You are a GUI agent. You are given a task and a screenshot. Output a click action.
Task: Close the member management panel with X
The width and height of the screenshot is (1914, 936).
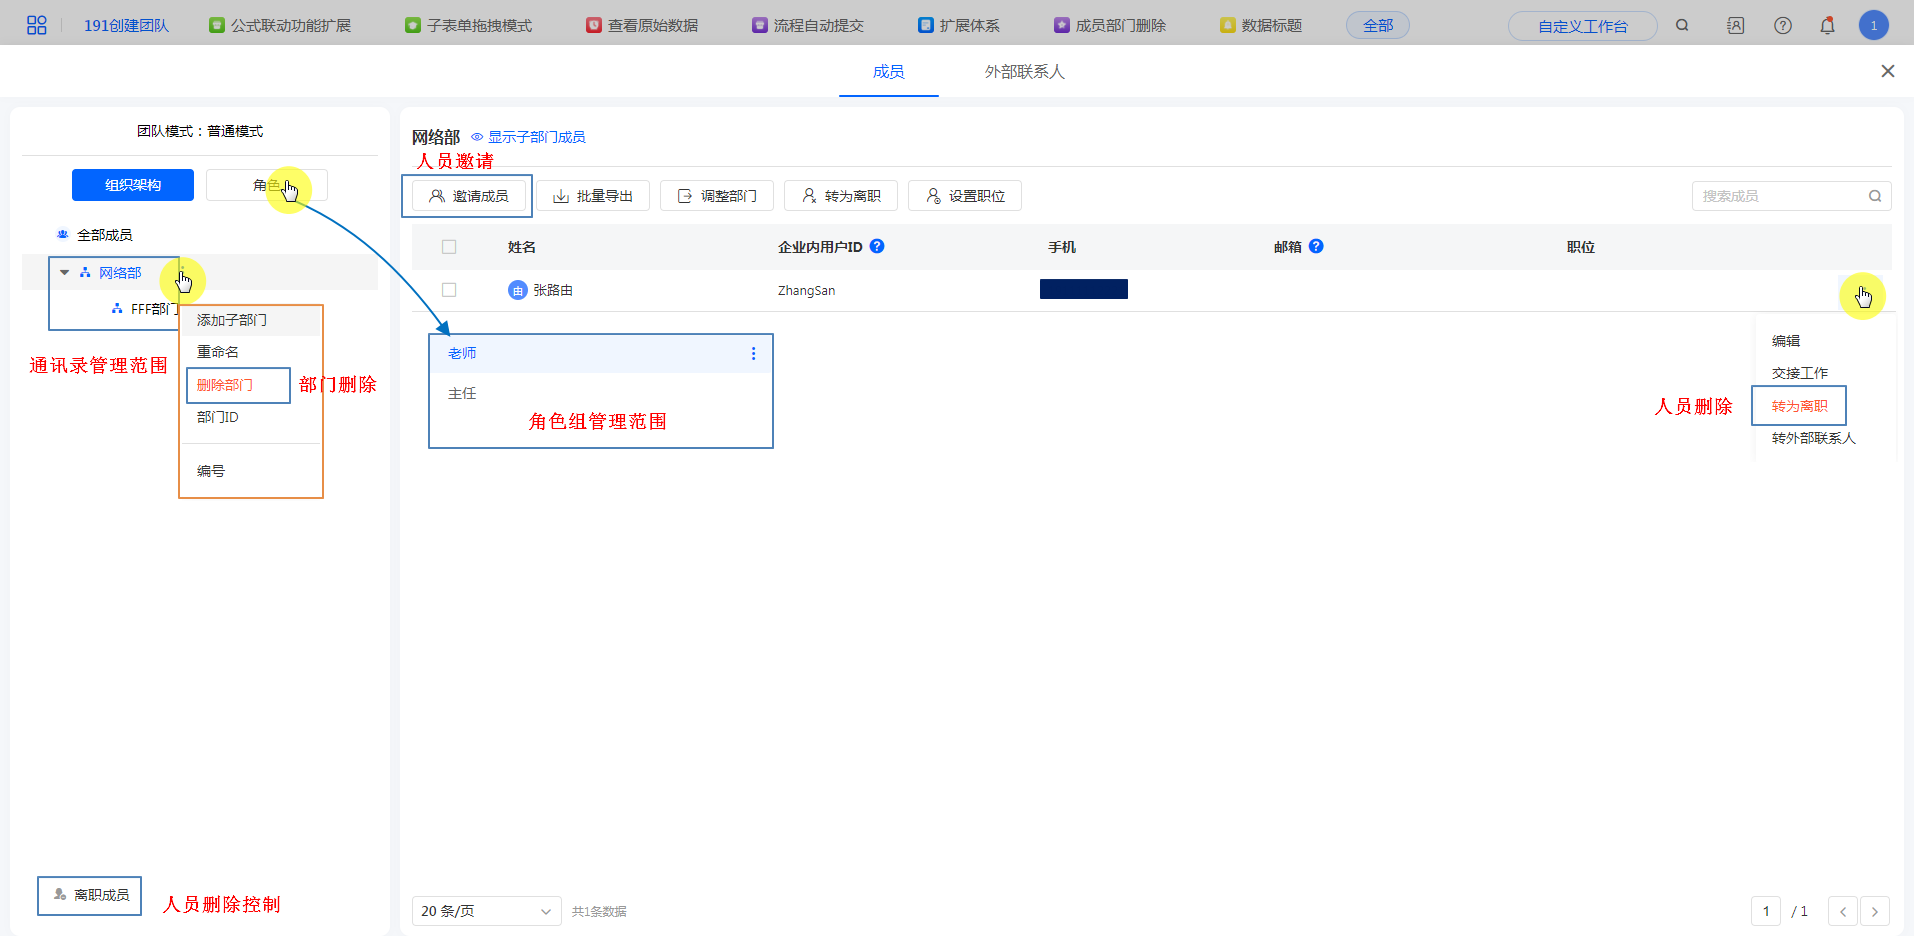point(1887,71)
